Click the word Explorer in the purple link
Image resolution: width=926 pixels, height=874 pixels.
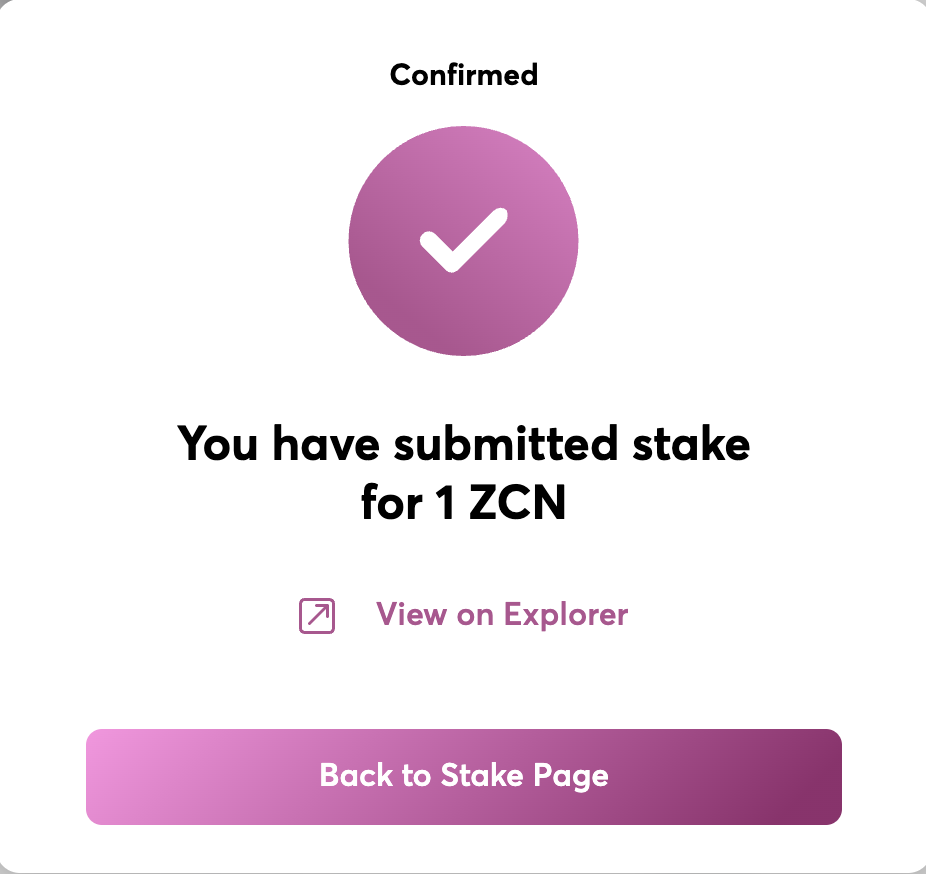[566, 615]
